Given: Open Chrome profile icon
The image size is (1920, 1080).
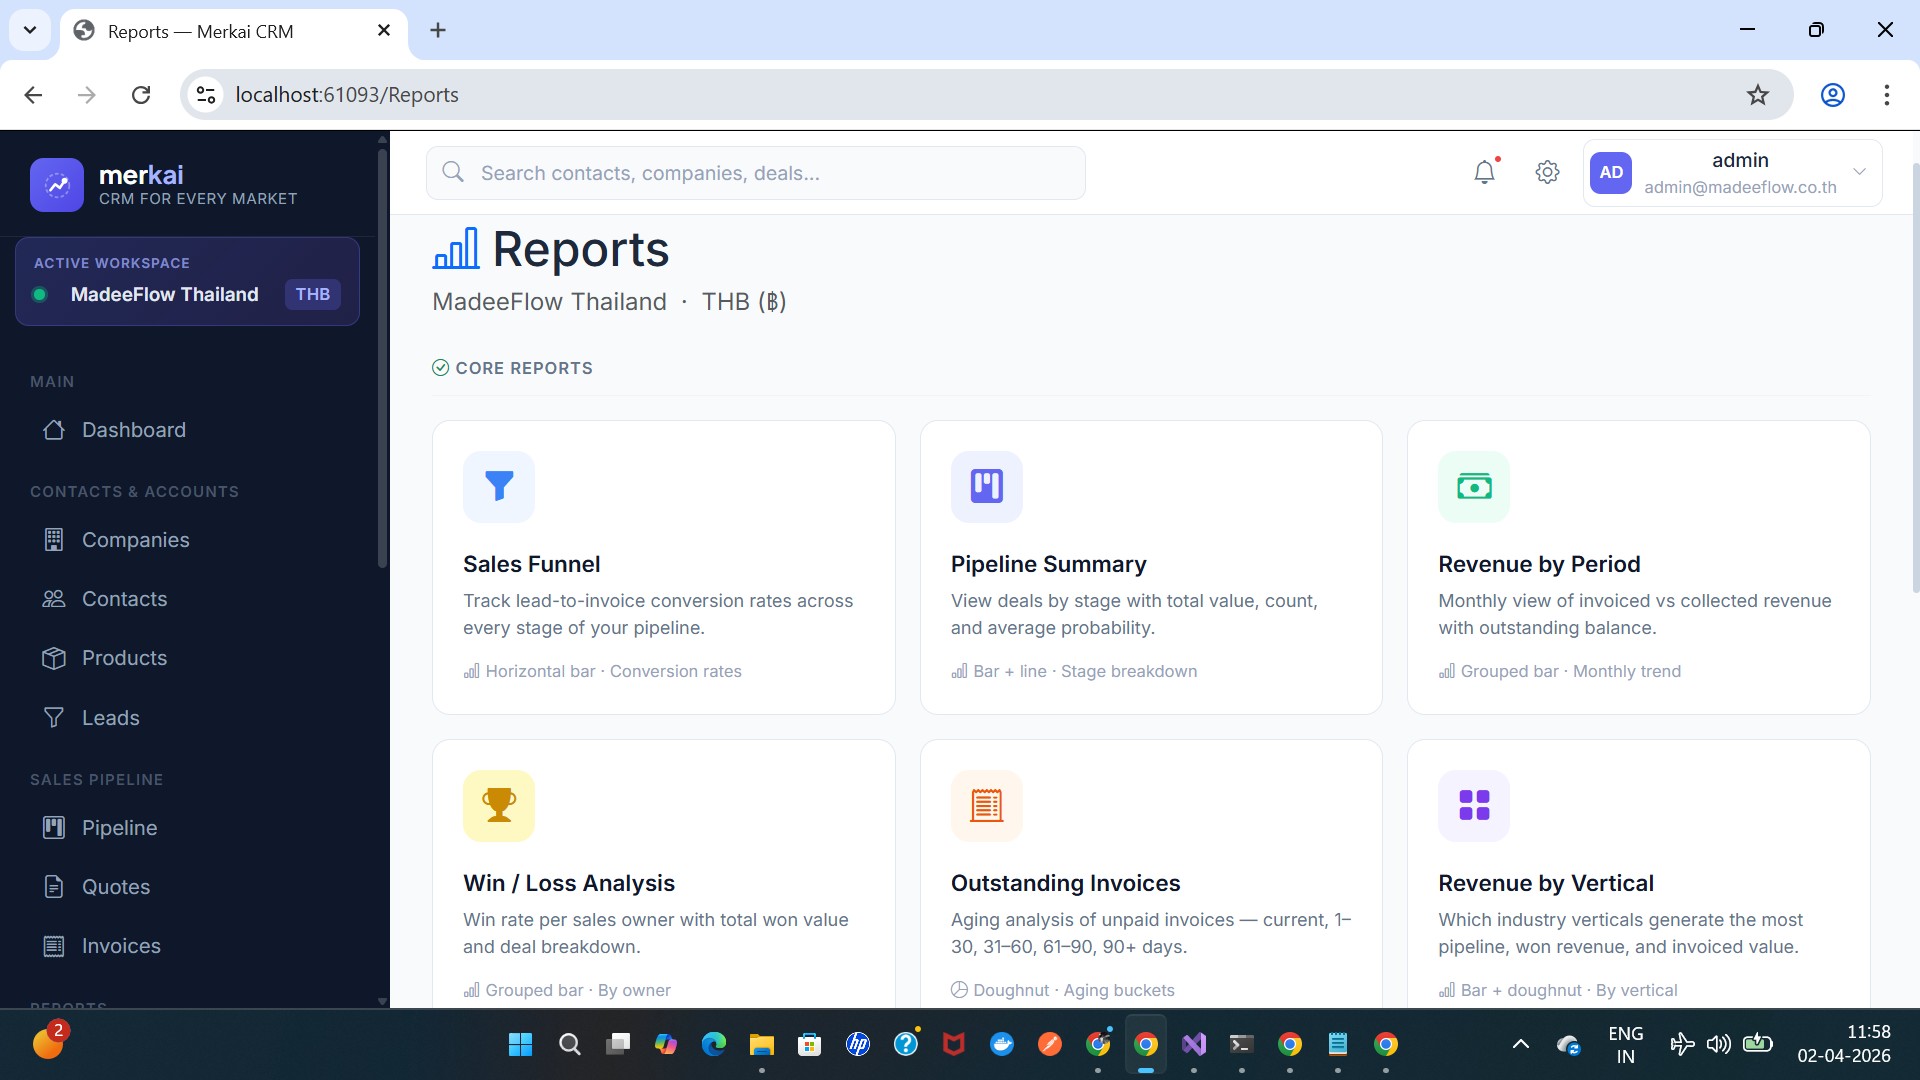Looking at the screenshot, I should click(1832, 95).
